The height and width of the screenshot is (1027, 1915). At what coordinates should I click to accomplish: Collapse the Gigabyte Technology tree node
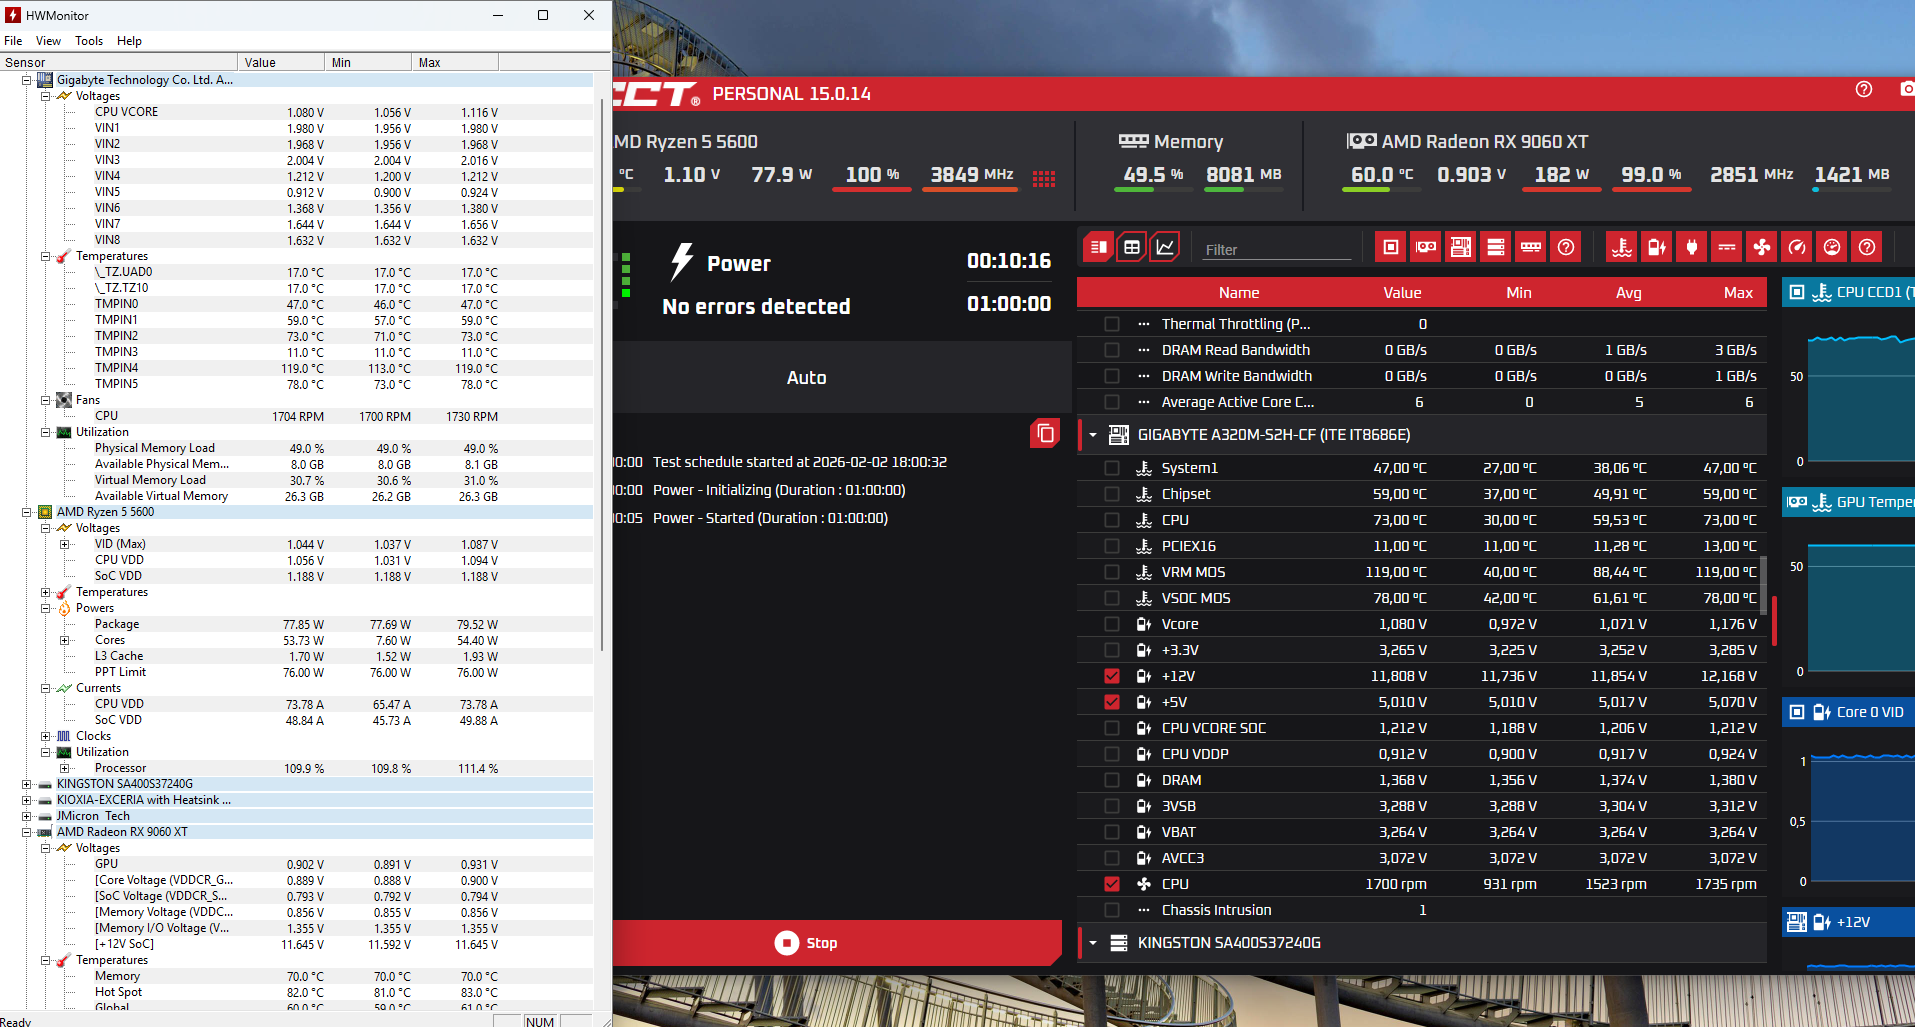[27, 80]
